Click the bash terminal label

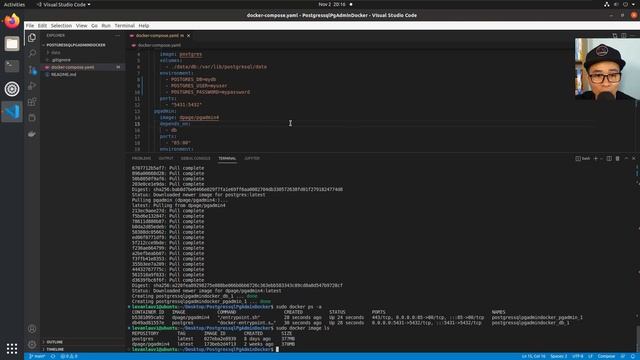point(583,158)
